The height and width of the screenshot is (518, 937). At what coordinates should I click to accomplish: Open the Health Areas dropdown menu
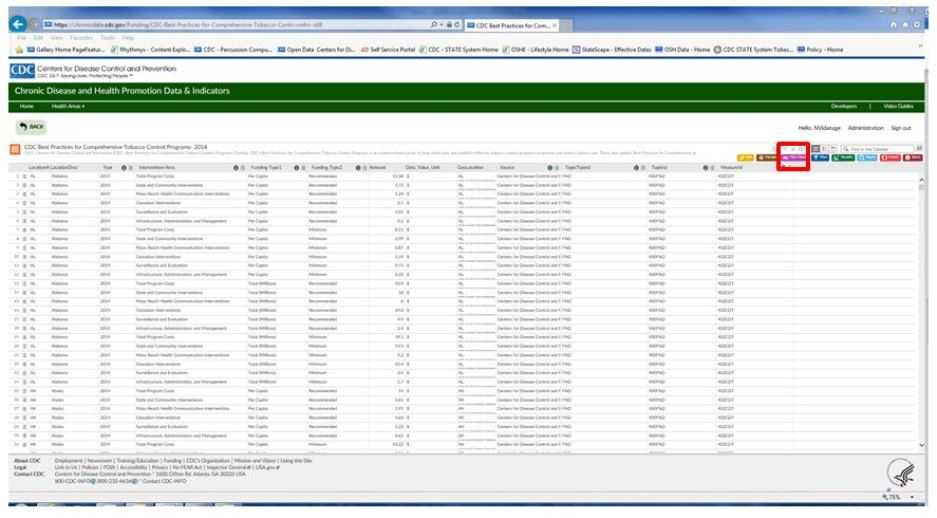68,106
